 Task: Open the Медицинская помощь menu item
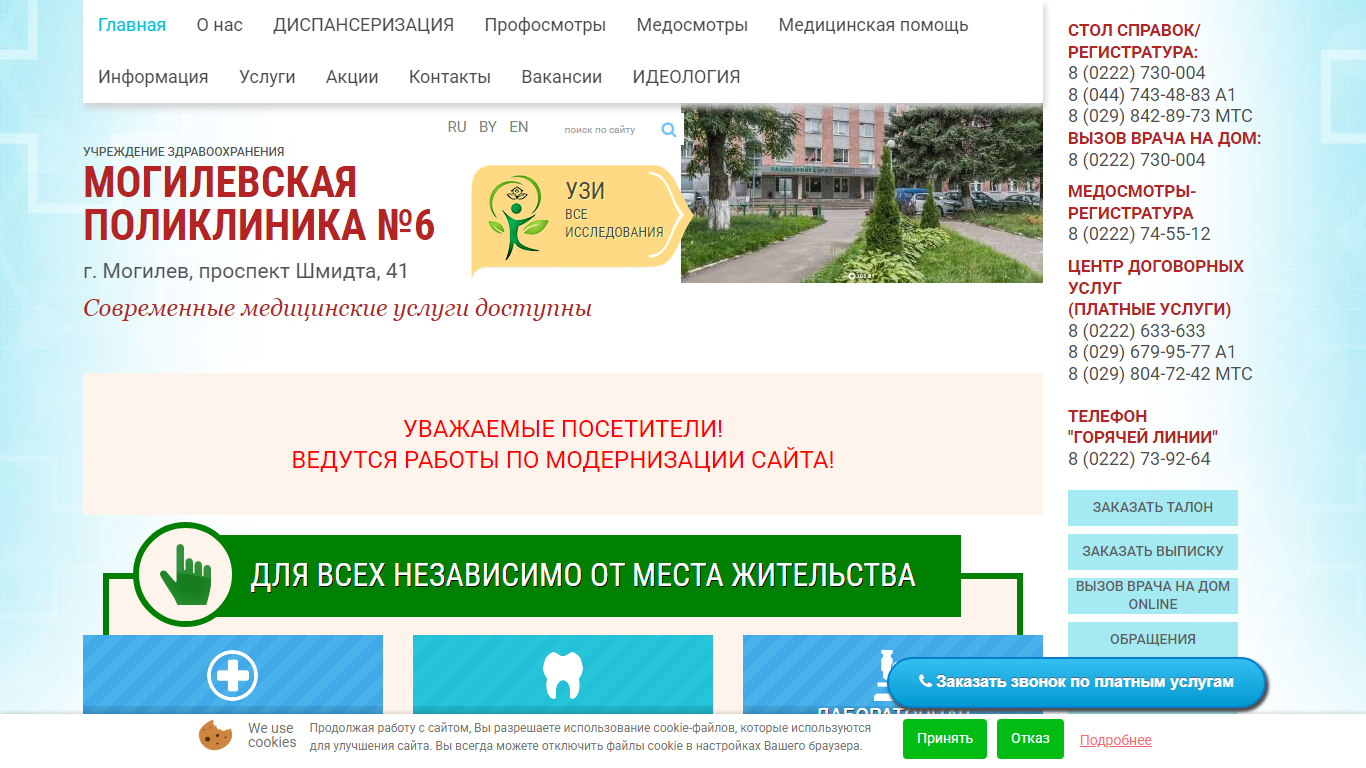pos(874,25)
